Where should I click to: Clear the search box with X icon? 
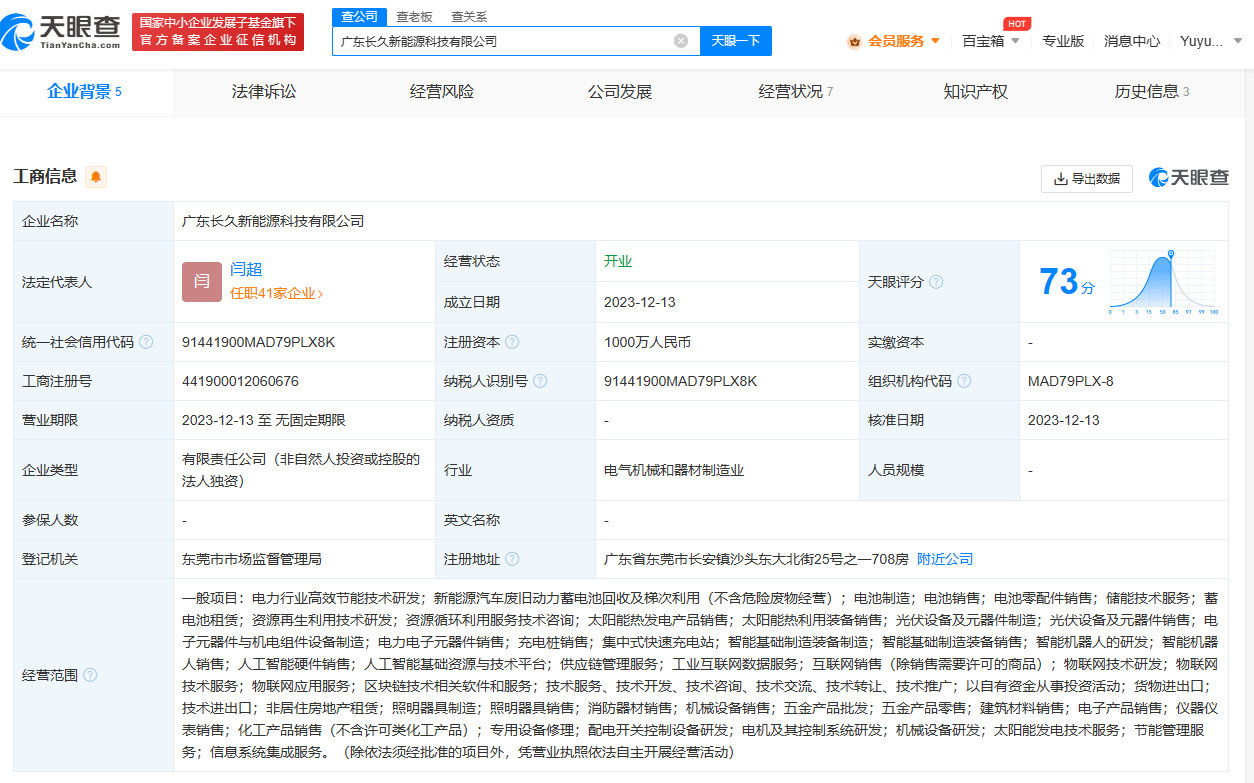pyautogui.click(x=681, y=41)
